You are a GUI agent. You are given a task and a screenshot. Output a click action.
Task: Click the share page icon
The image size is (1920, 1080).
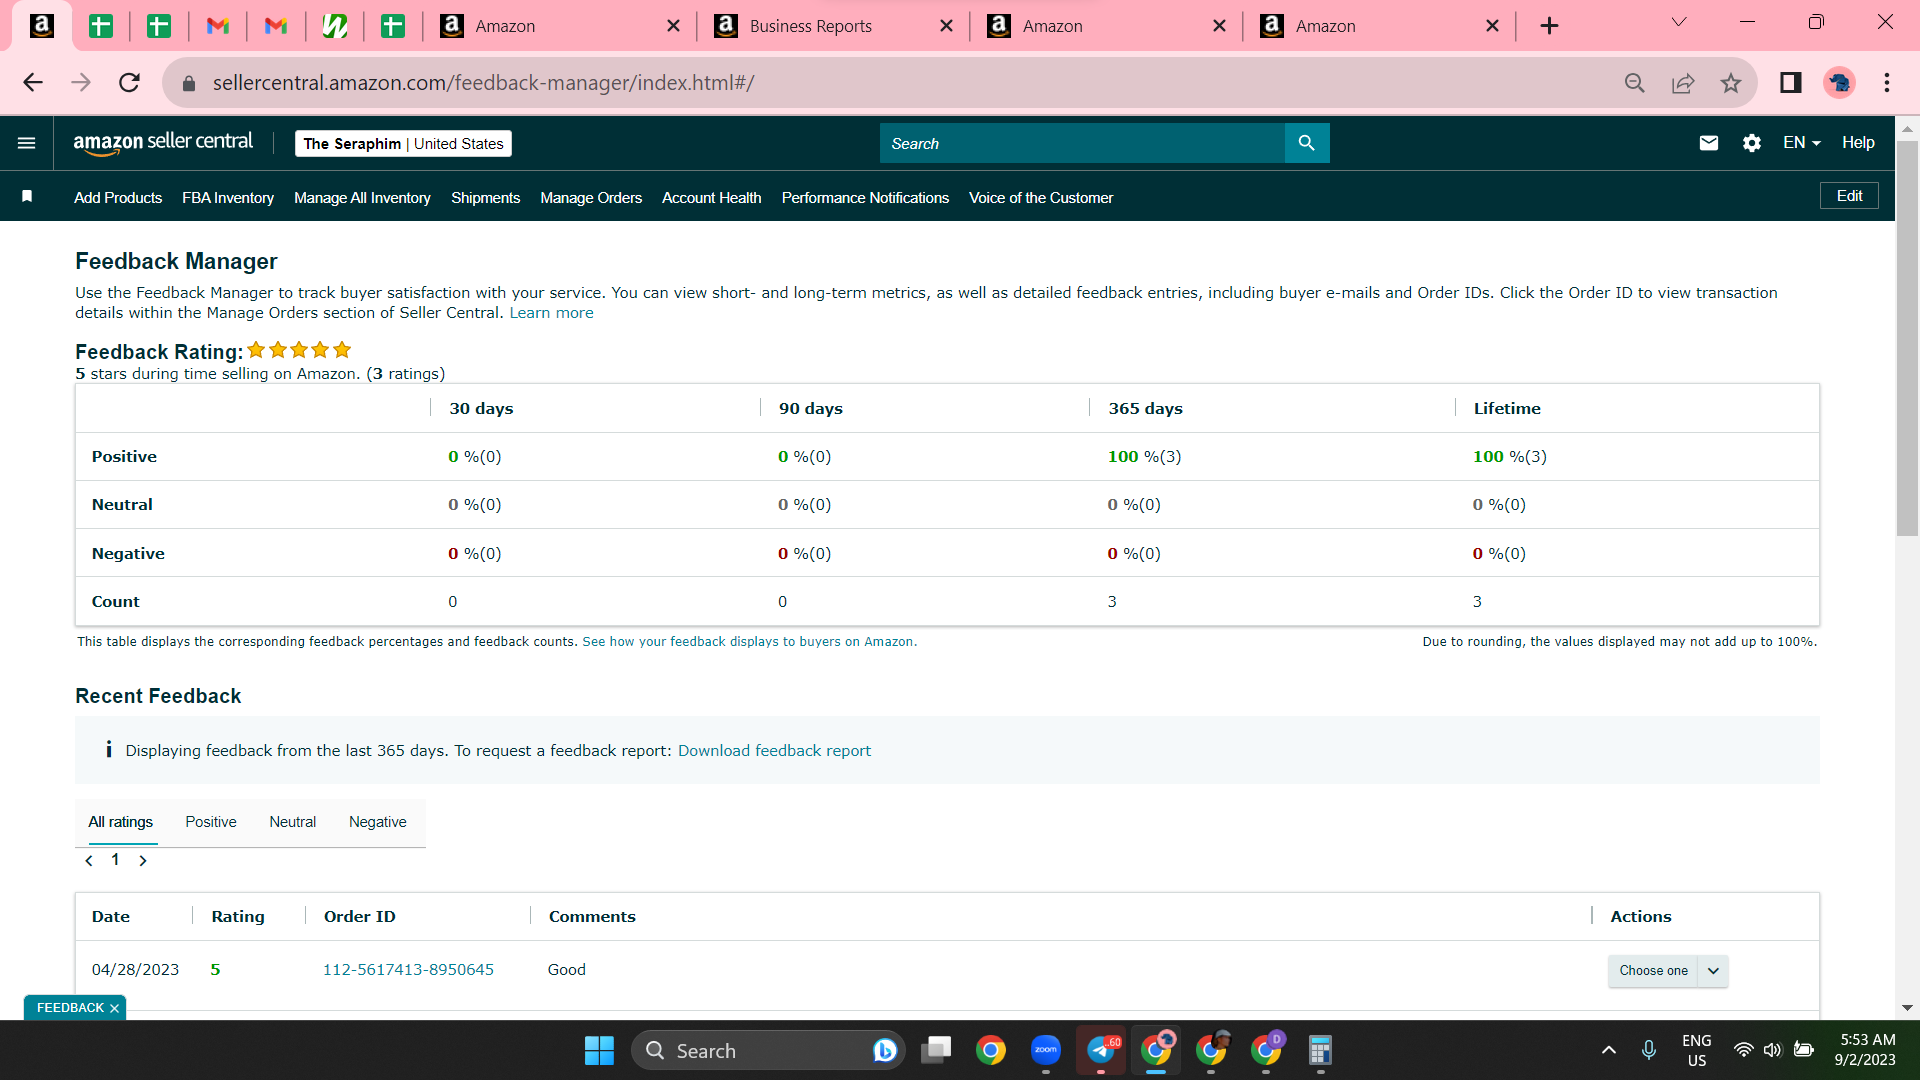[x=1683, y=83]
